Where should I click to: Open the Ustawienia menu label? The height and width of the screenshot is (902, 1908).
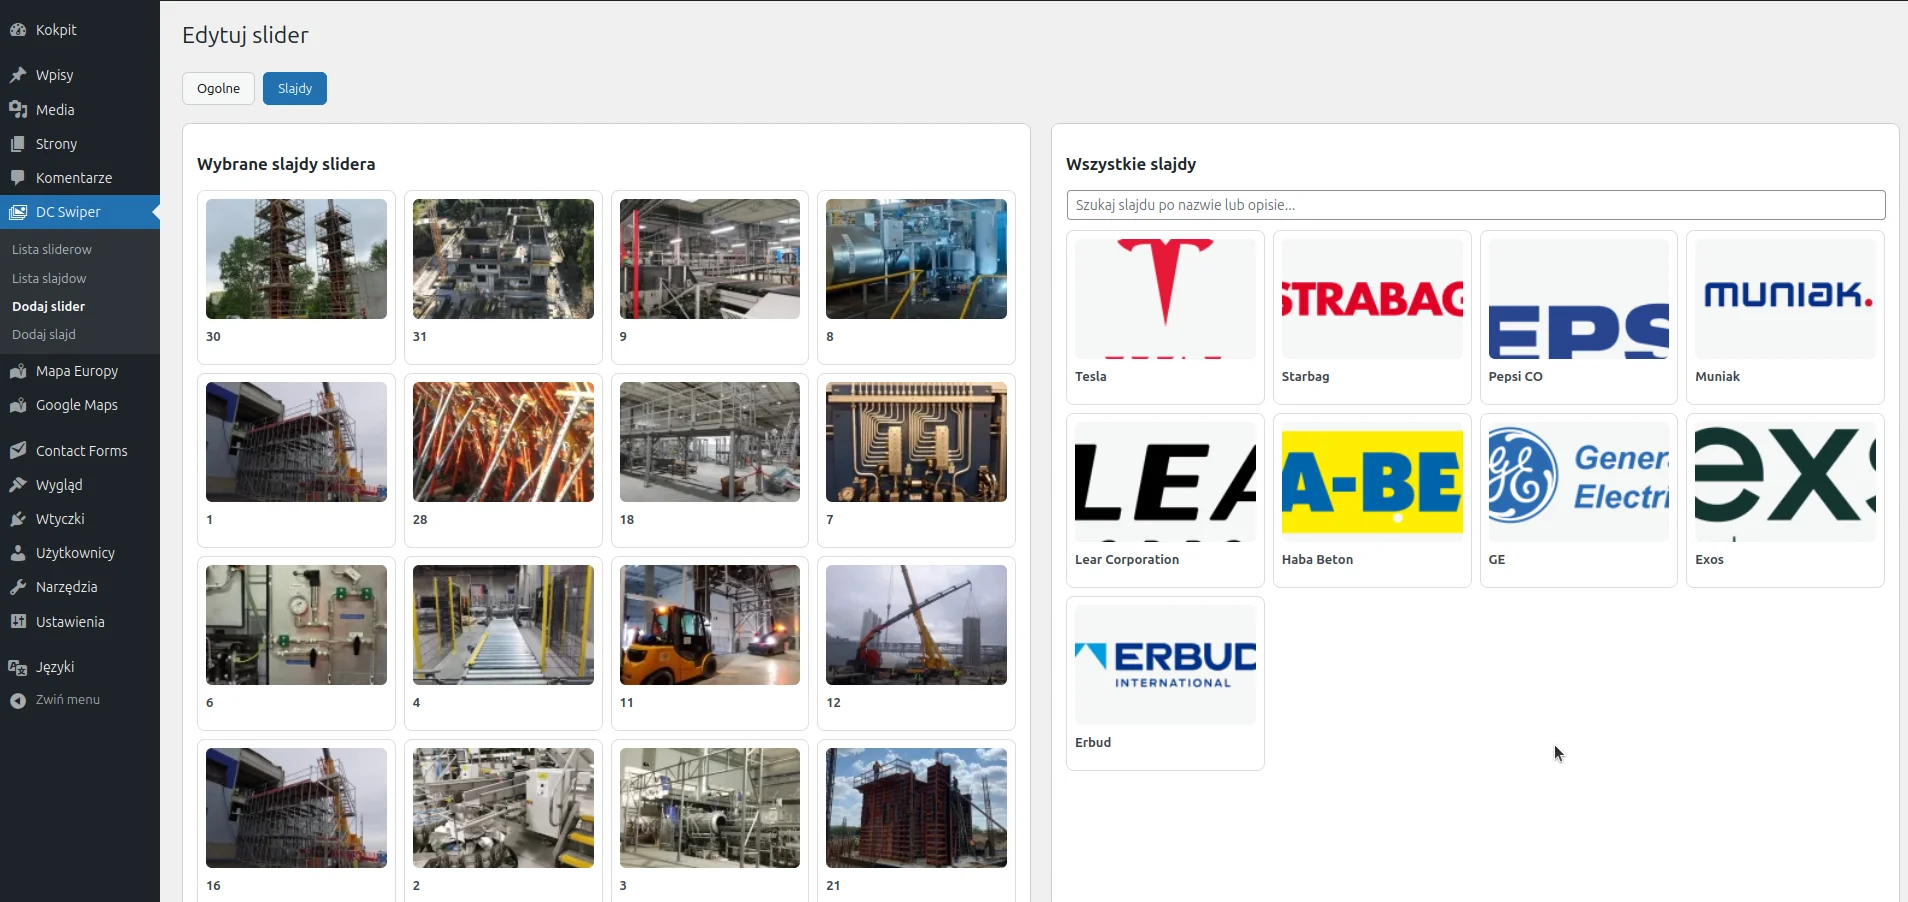(x=70, y=622)
